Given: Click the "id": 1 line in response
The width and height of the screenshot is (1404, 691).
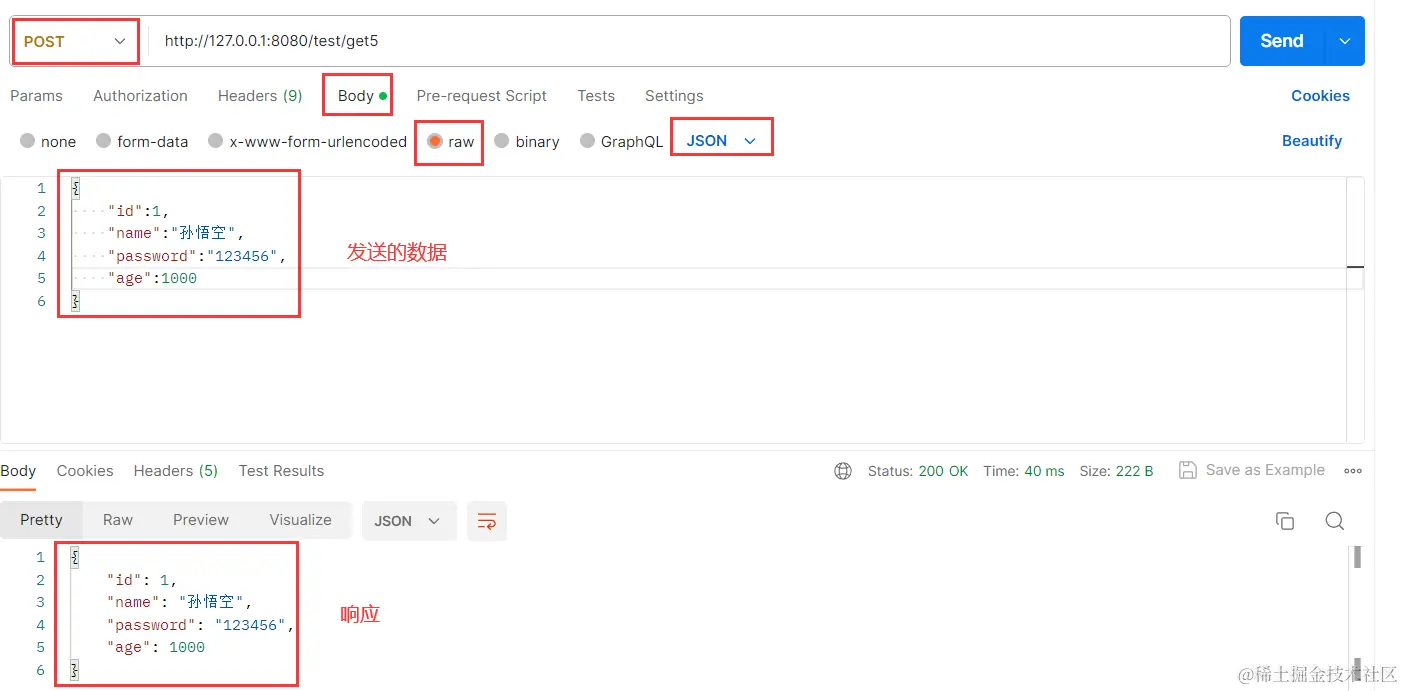Looking at the screenshot, I should coord(142,580).
